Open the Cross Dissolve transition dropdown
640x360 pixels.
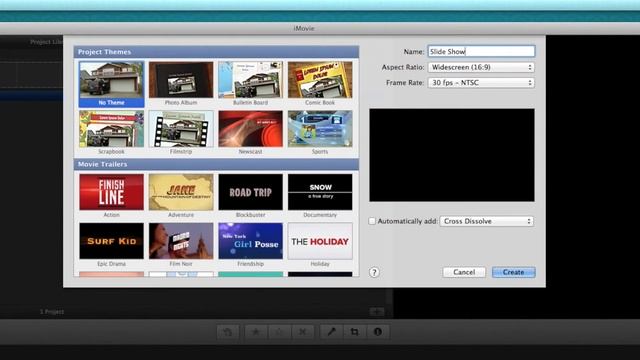(x=487, y=221)
